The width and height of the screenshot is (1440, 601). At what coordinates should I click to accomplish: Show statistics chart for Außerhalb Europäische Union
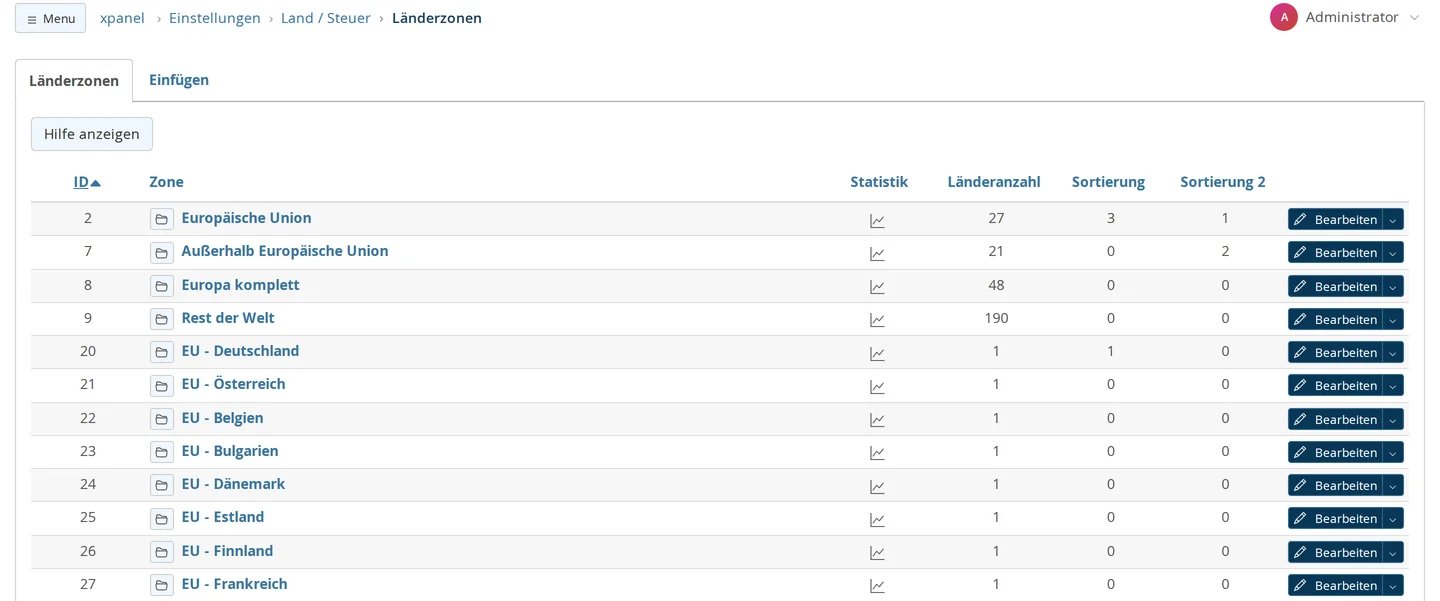(x=877, y=253)
